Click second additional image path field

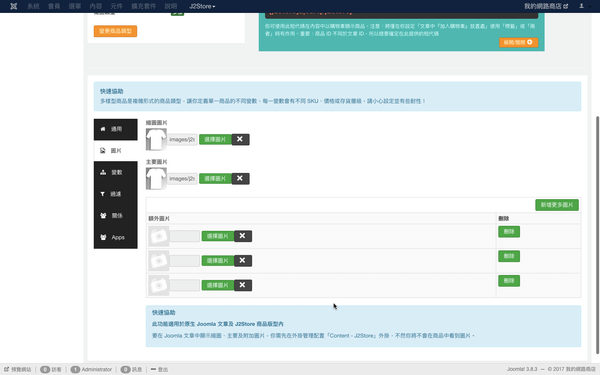click(184, 261)
